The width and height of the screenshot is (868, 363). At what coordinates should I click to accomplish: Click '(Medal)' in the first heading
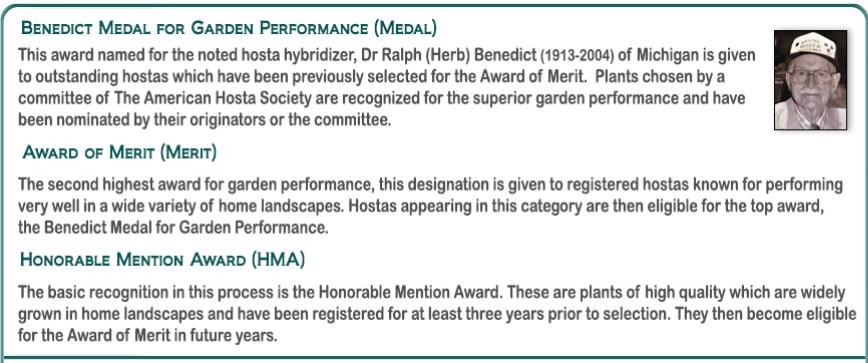(405, 28)
